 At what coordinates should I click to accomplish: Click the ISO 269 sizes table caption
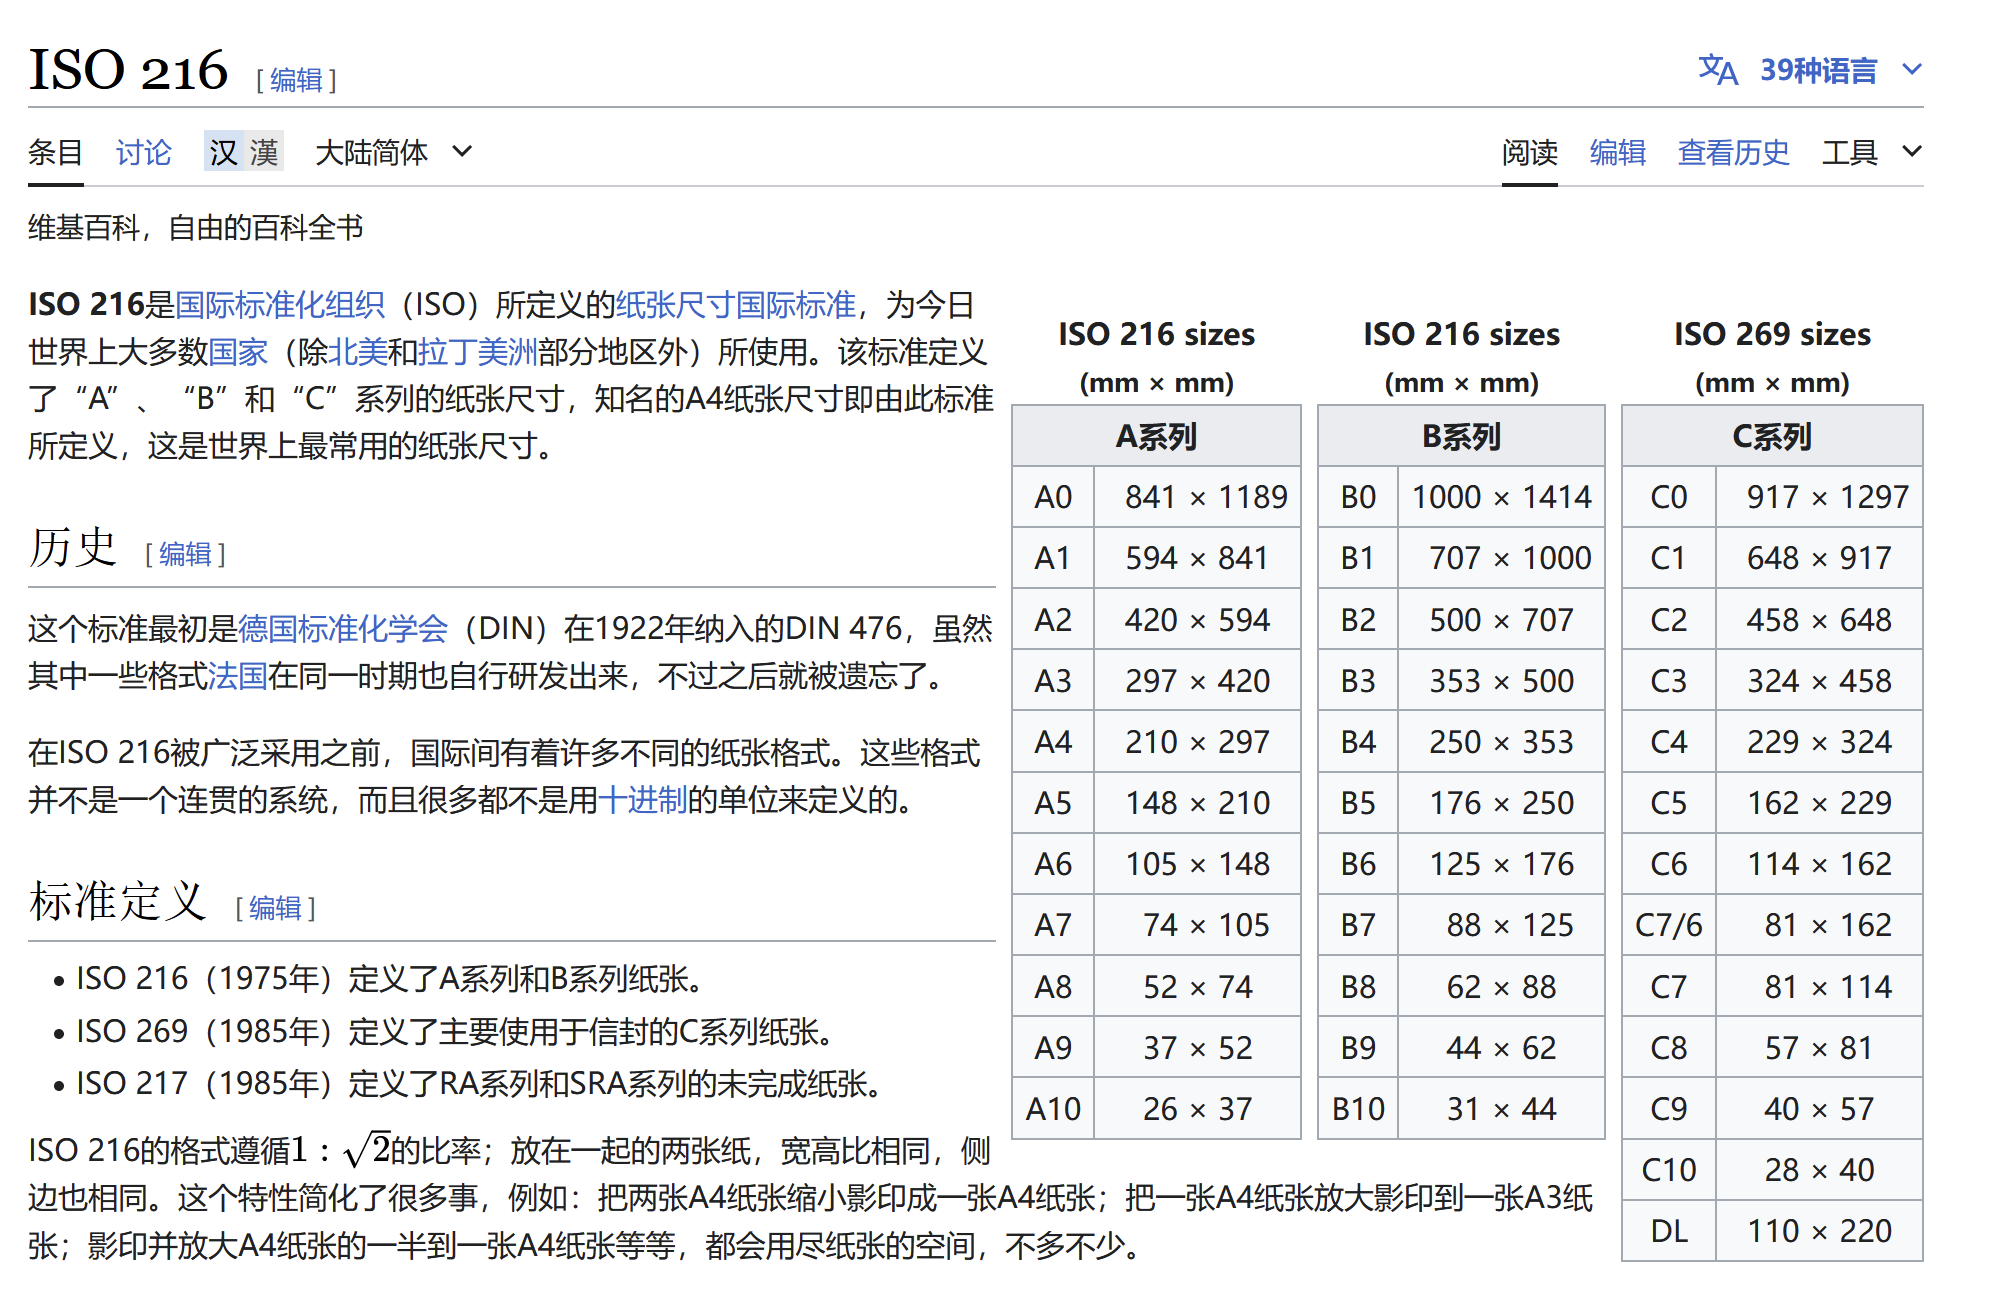point(1772,356)
